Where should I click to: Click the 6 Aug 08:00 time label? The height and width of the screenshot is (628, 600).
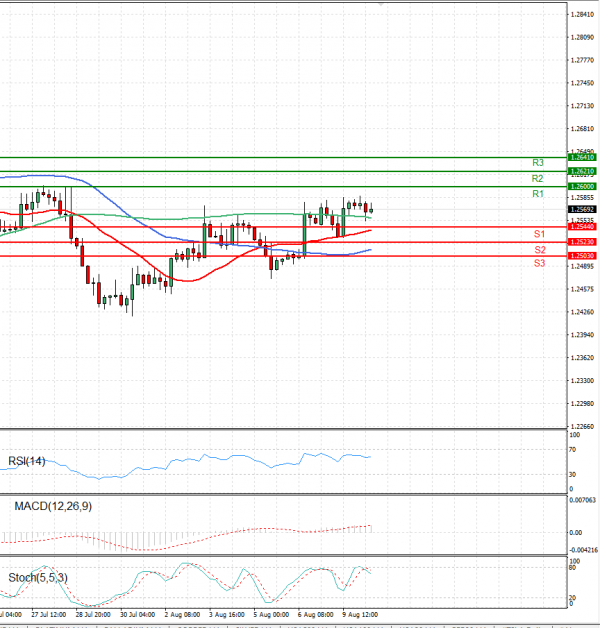coord(316,614)
